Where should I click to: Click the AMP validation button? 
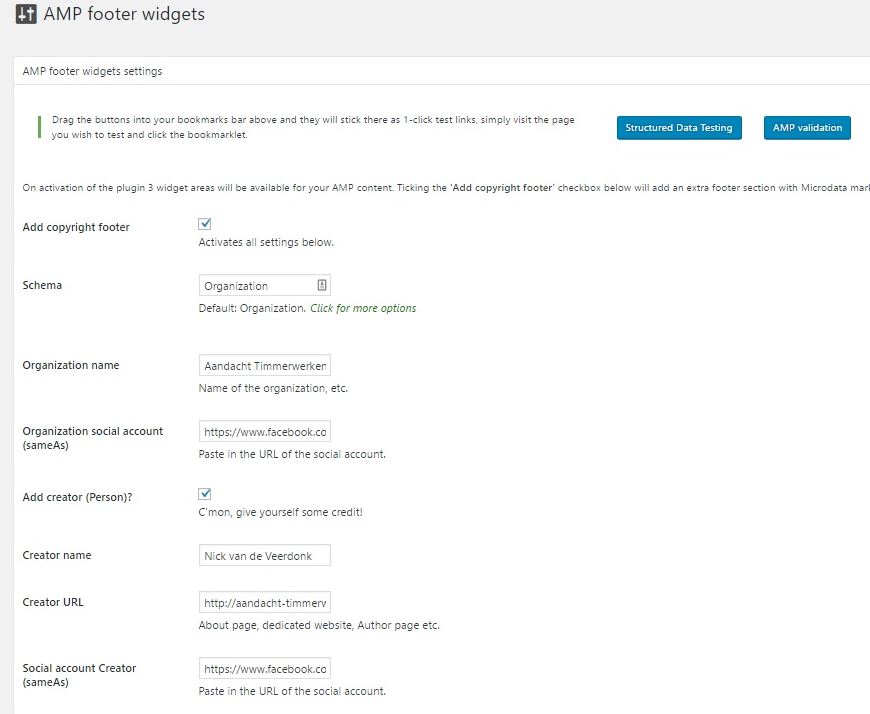(x=807, y=128)
